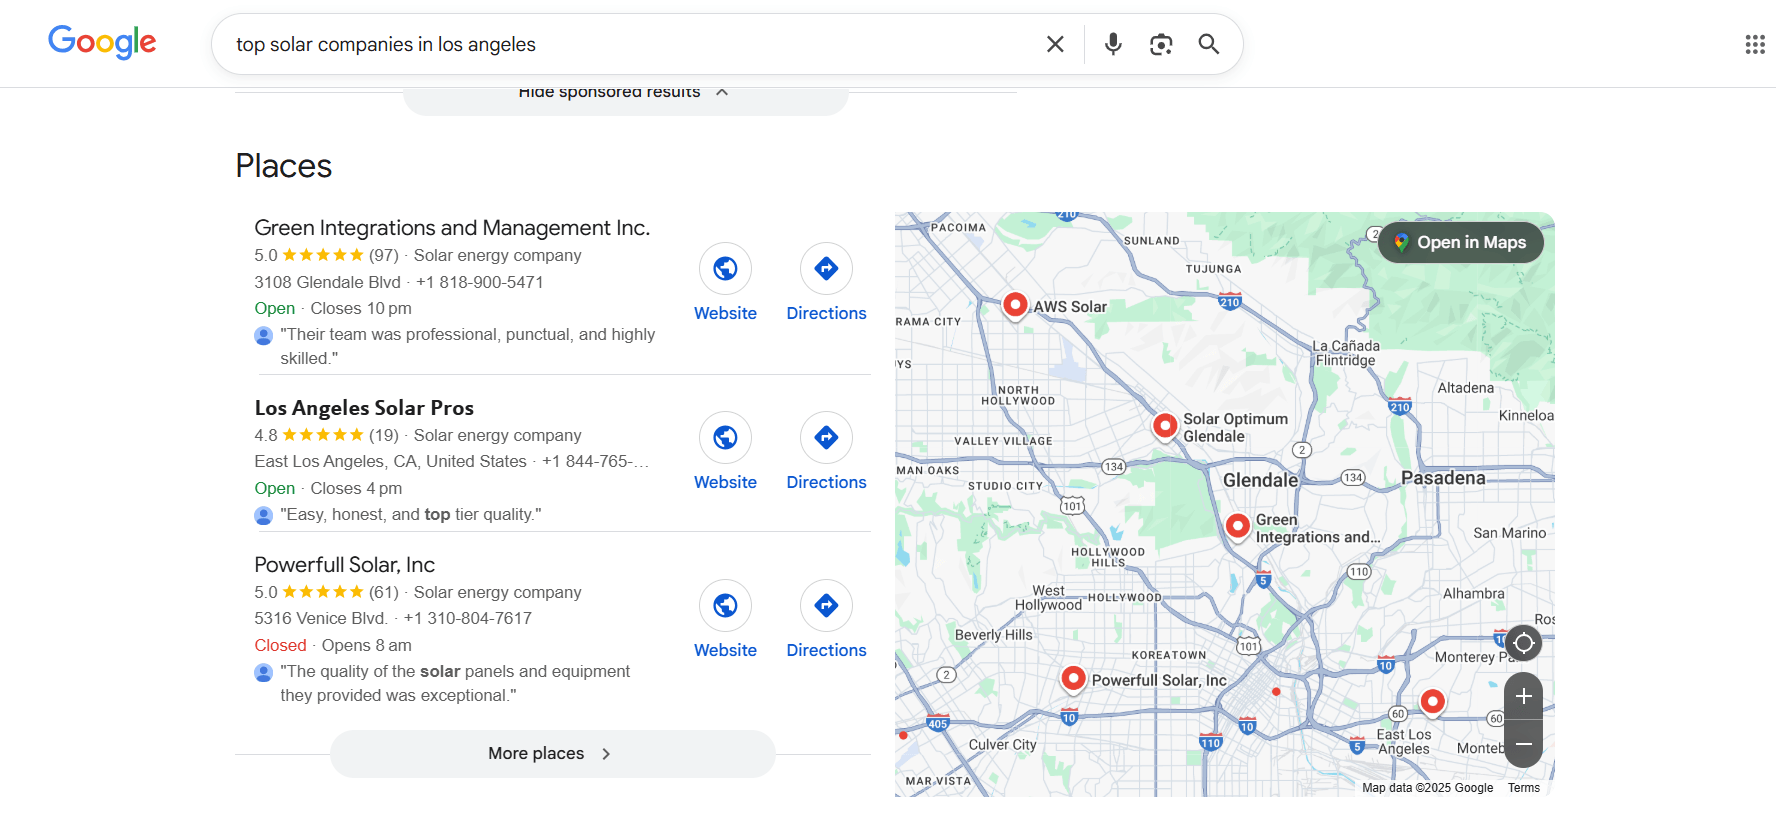Click the Culver City map label
Viewport: 1776px width, 814px height.
(x=1003, y=744)
